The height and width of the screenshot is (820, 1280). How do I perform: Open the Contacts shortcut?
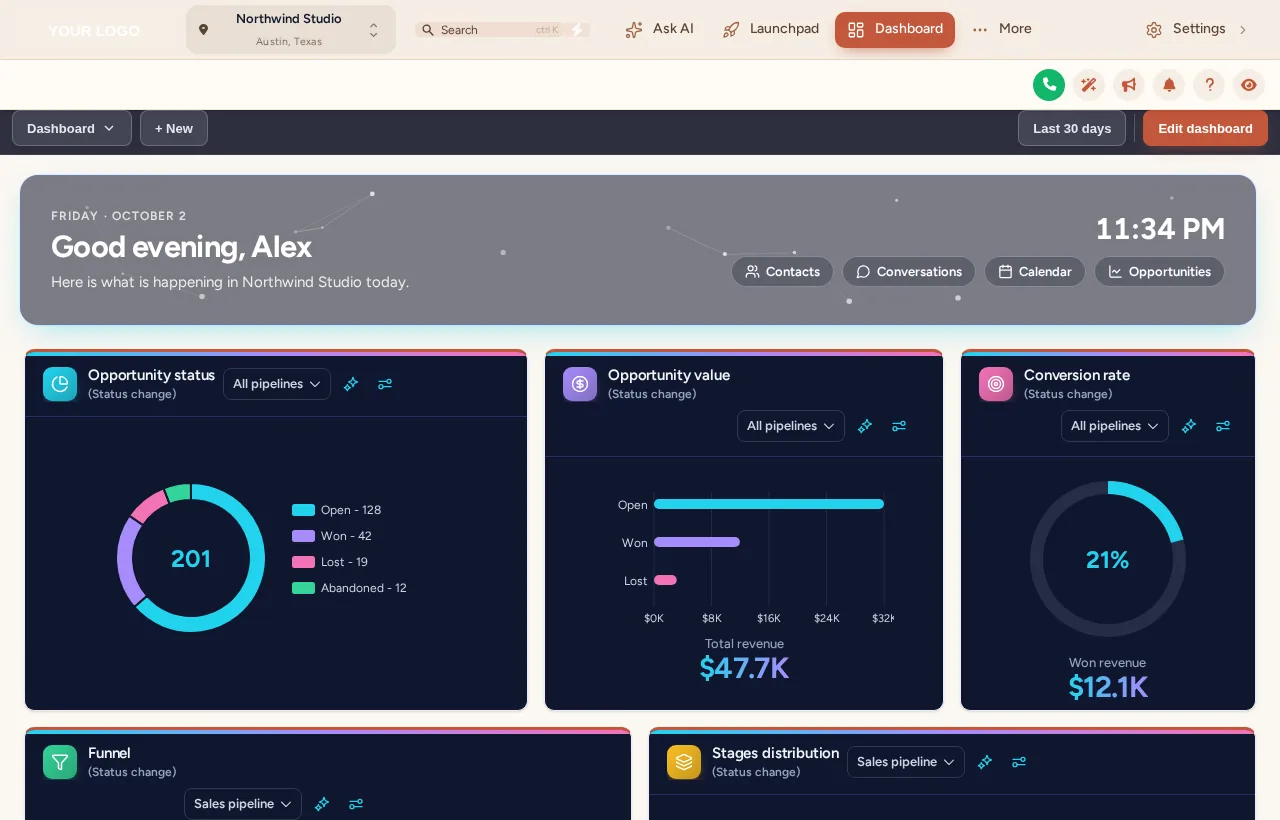782,272
